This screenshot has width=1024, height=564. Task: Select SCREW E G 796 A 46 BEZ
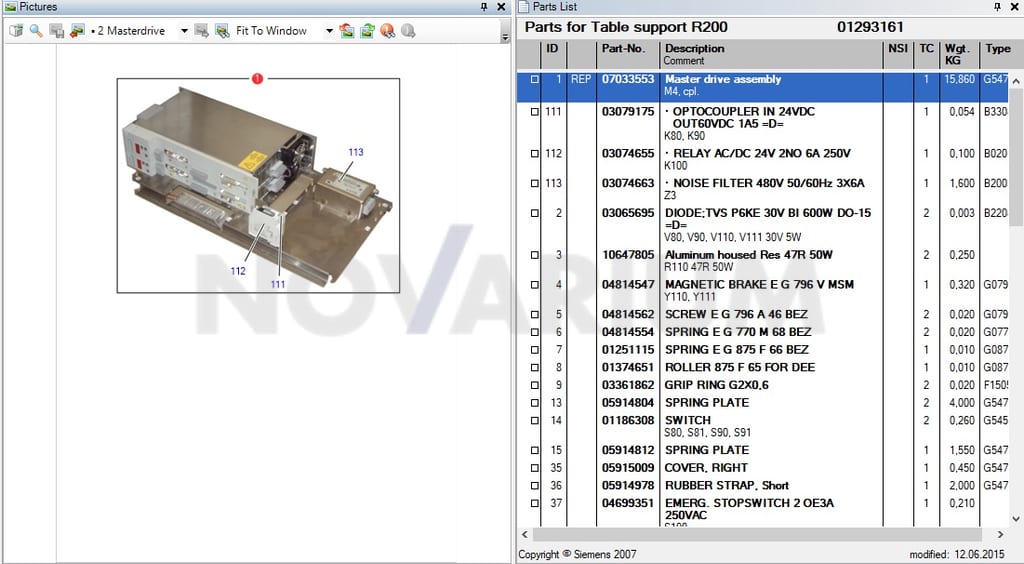click(x=736, y=315)
